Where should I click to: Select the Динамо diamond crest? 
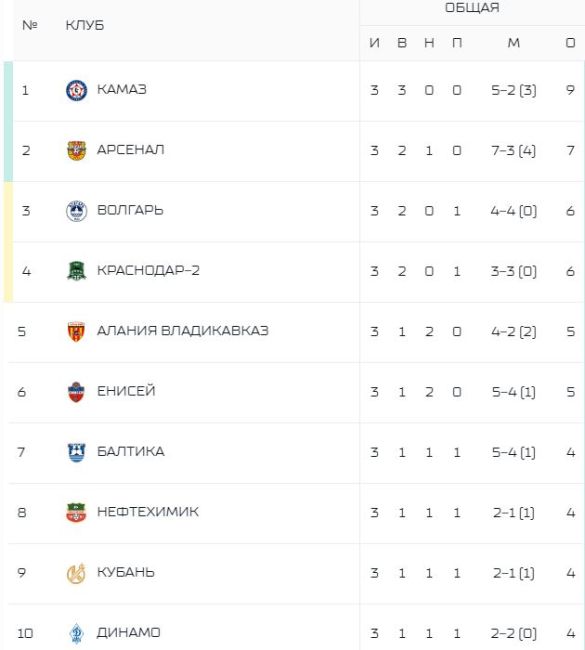coord(77,633)
